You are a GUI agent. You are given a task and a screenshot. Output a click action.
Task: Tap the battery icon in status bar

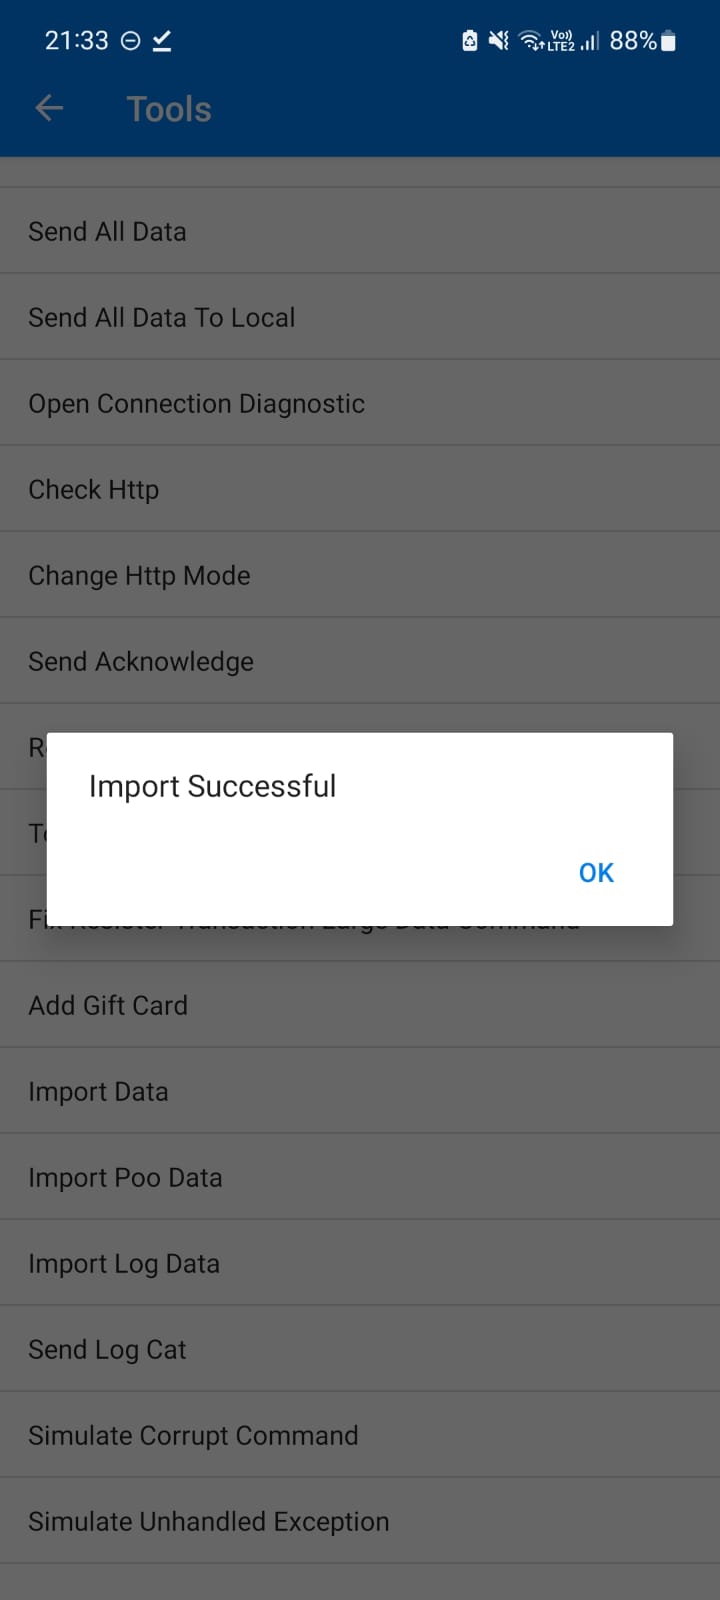pos(669,41)
